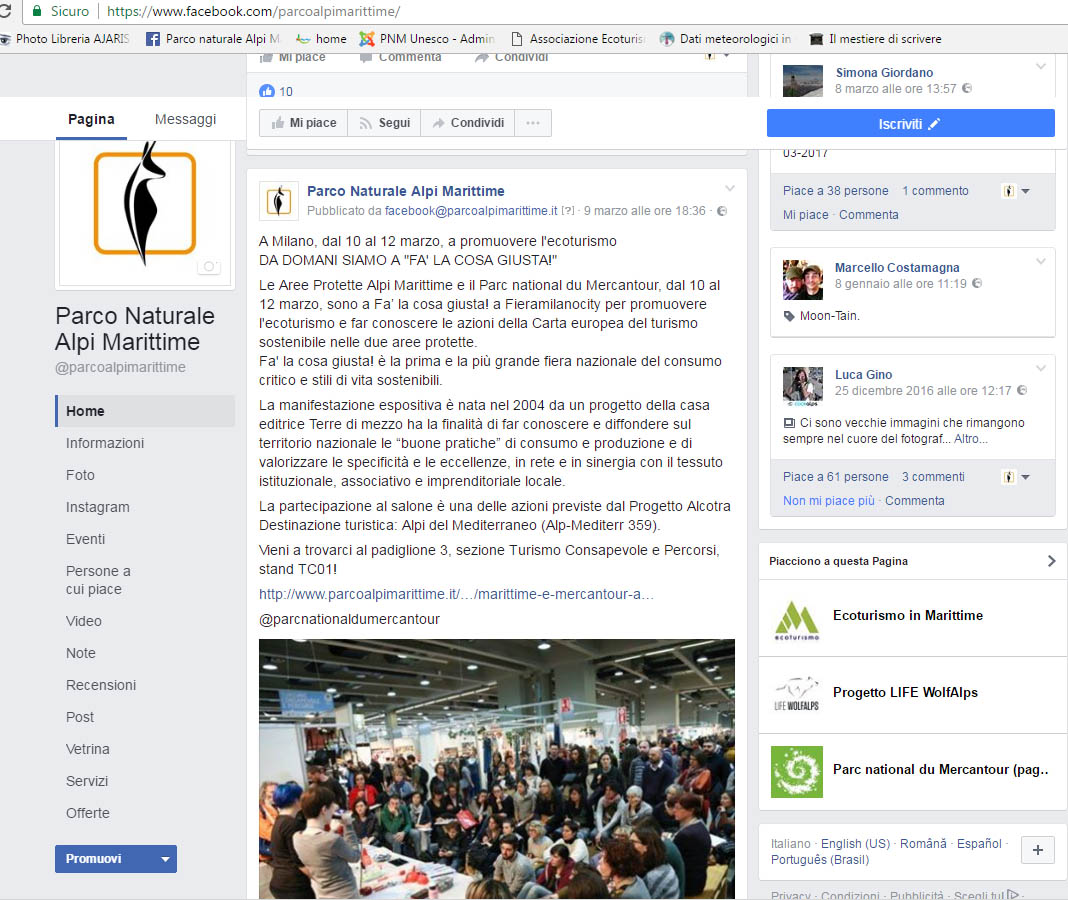The image size is (1068, 900).
Task: Open the Facebook bookmark Parco naturale Alpi M
Action: click(x=213, y=39)
